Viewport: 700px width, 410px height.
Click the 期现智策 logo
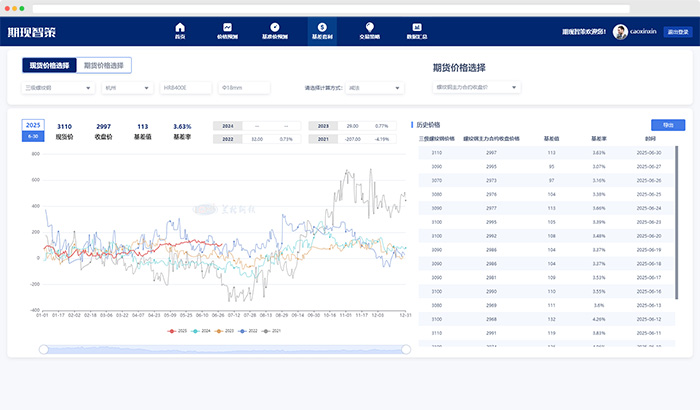pyautogui.click(x=39, y=32)
